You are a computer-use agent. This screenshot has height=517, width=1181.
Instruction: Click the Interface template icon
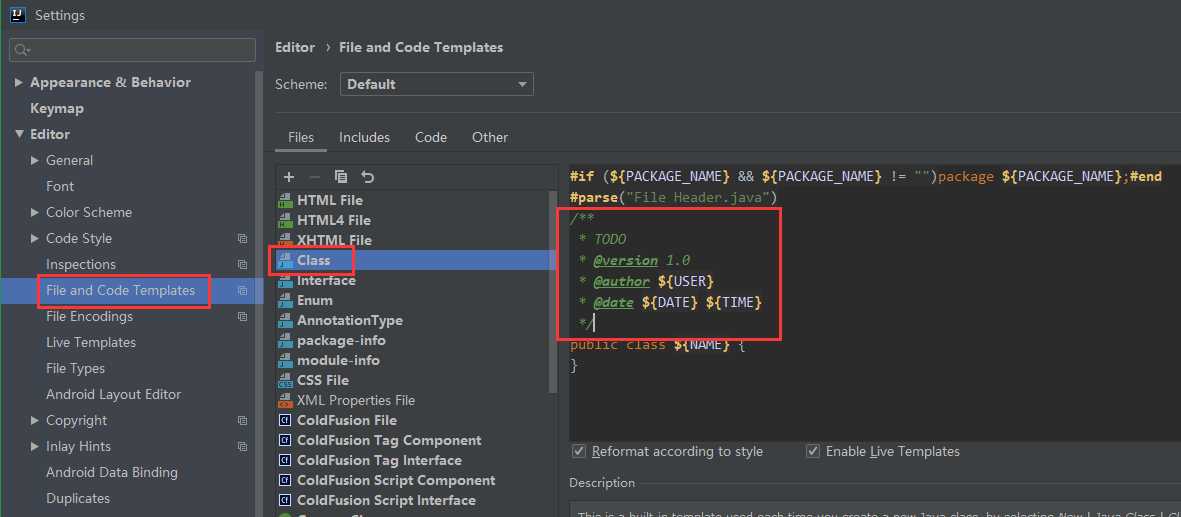click(x=285, y=280)
